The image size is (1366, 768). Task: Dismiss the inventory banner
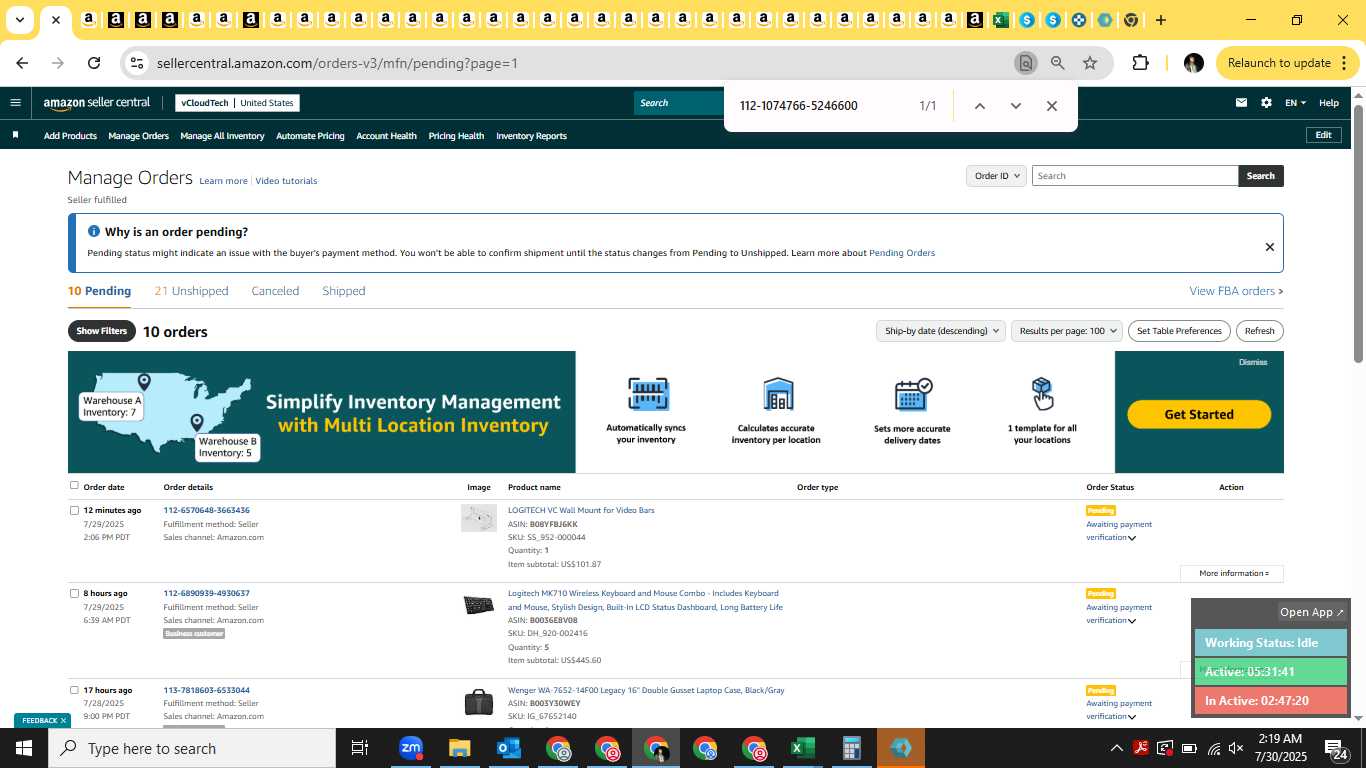(x=1252, y=362)
